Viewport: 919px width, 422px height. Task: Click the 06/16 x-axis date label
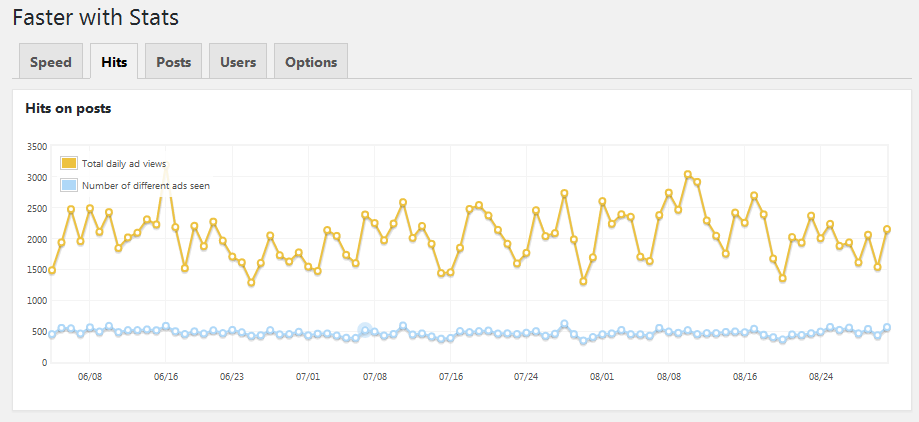pyautogui.click(x=166, y=377)
